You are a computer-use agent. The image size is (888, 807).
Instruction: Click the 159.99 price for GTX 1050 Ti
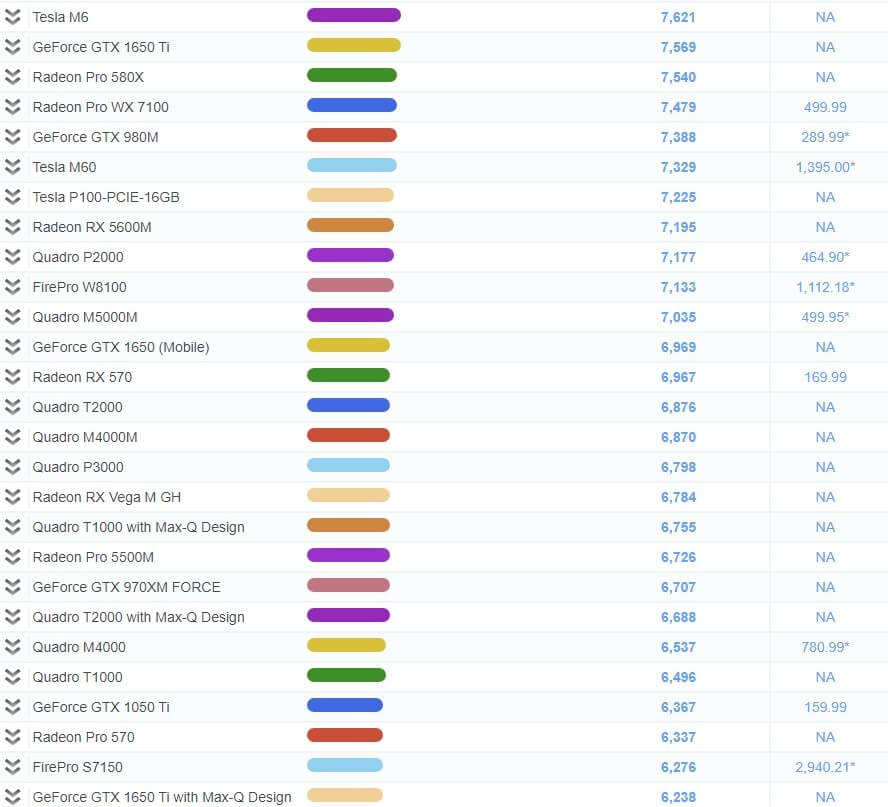click(825, 708)
